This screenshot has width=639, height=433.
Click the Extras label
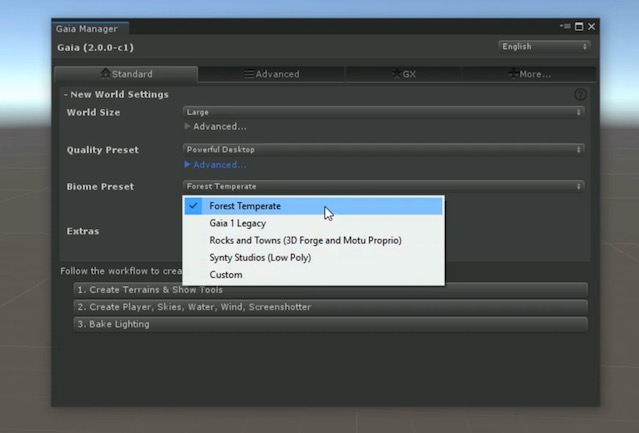(83, 231)
